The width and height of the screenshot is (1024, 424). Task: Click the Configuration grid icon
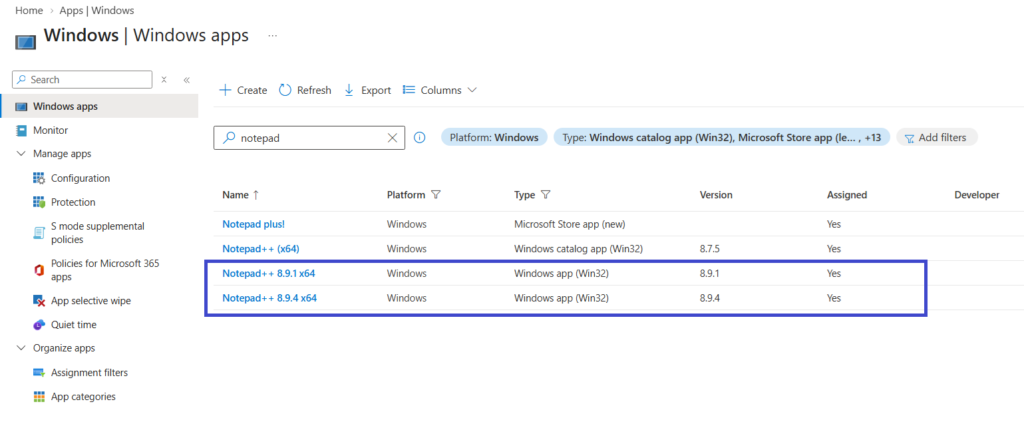coord(39,178)
